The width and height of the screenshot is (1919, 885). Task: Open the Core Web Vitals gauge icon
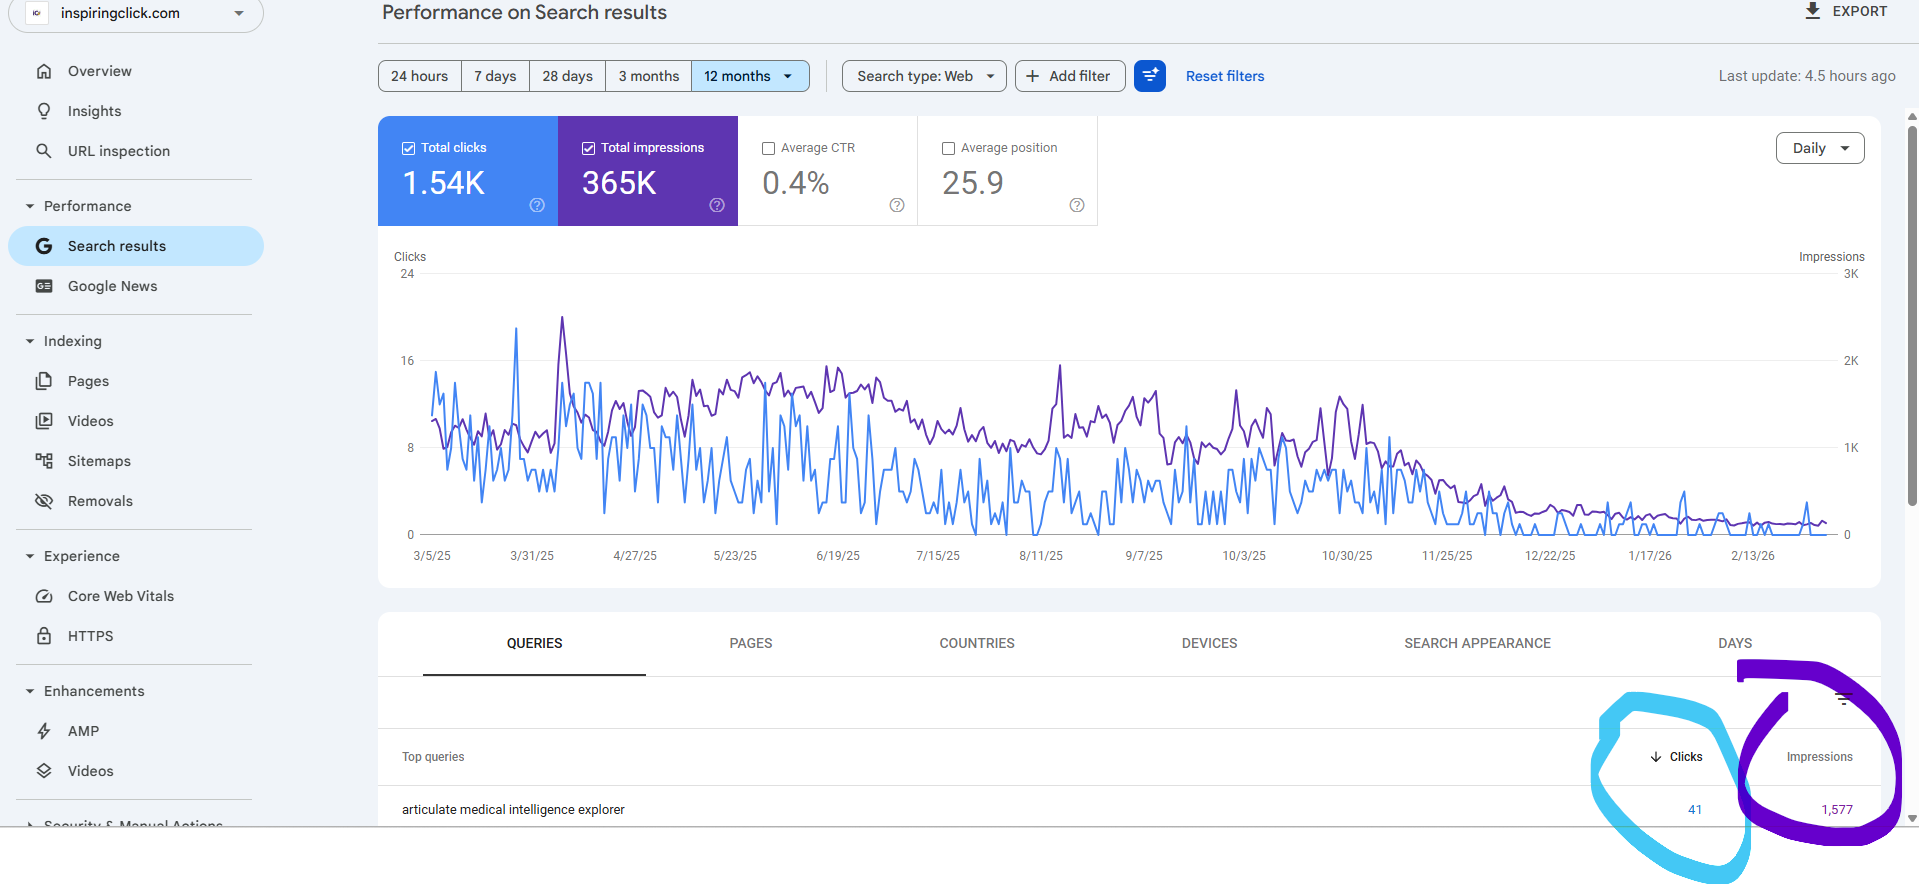click(x=44, y=596)
